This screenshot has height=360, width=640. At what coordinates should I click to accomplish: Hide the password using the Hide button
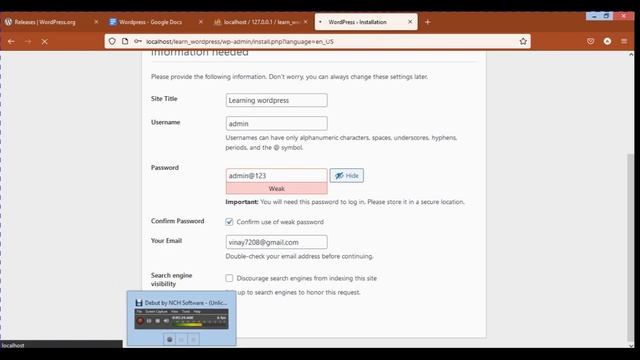347,176
